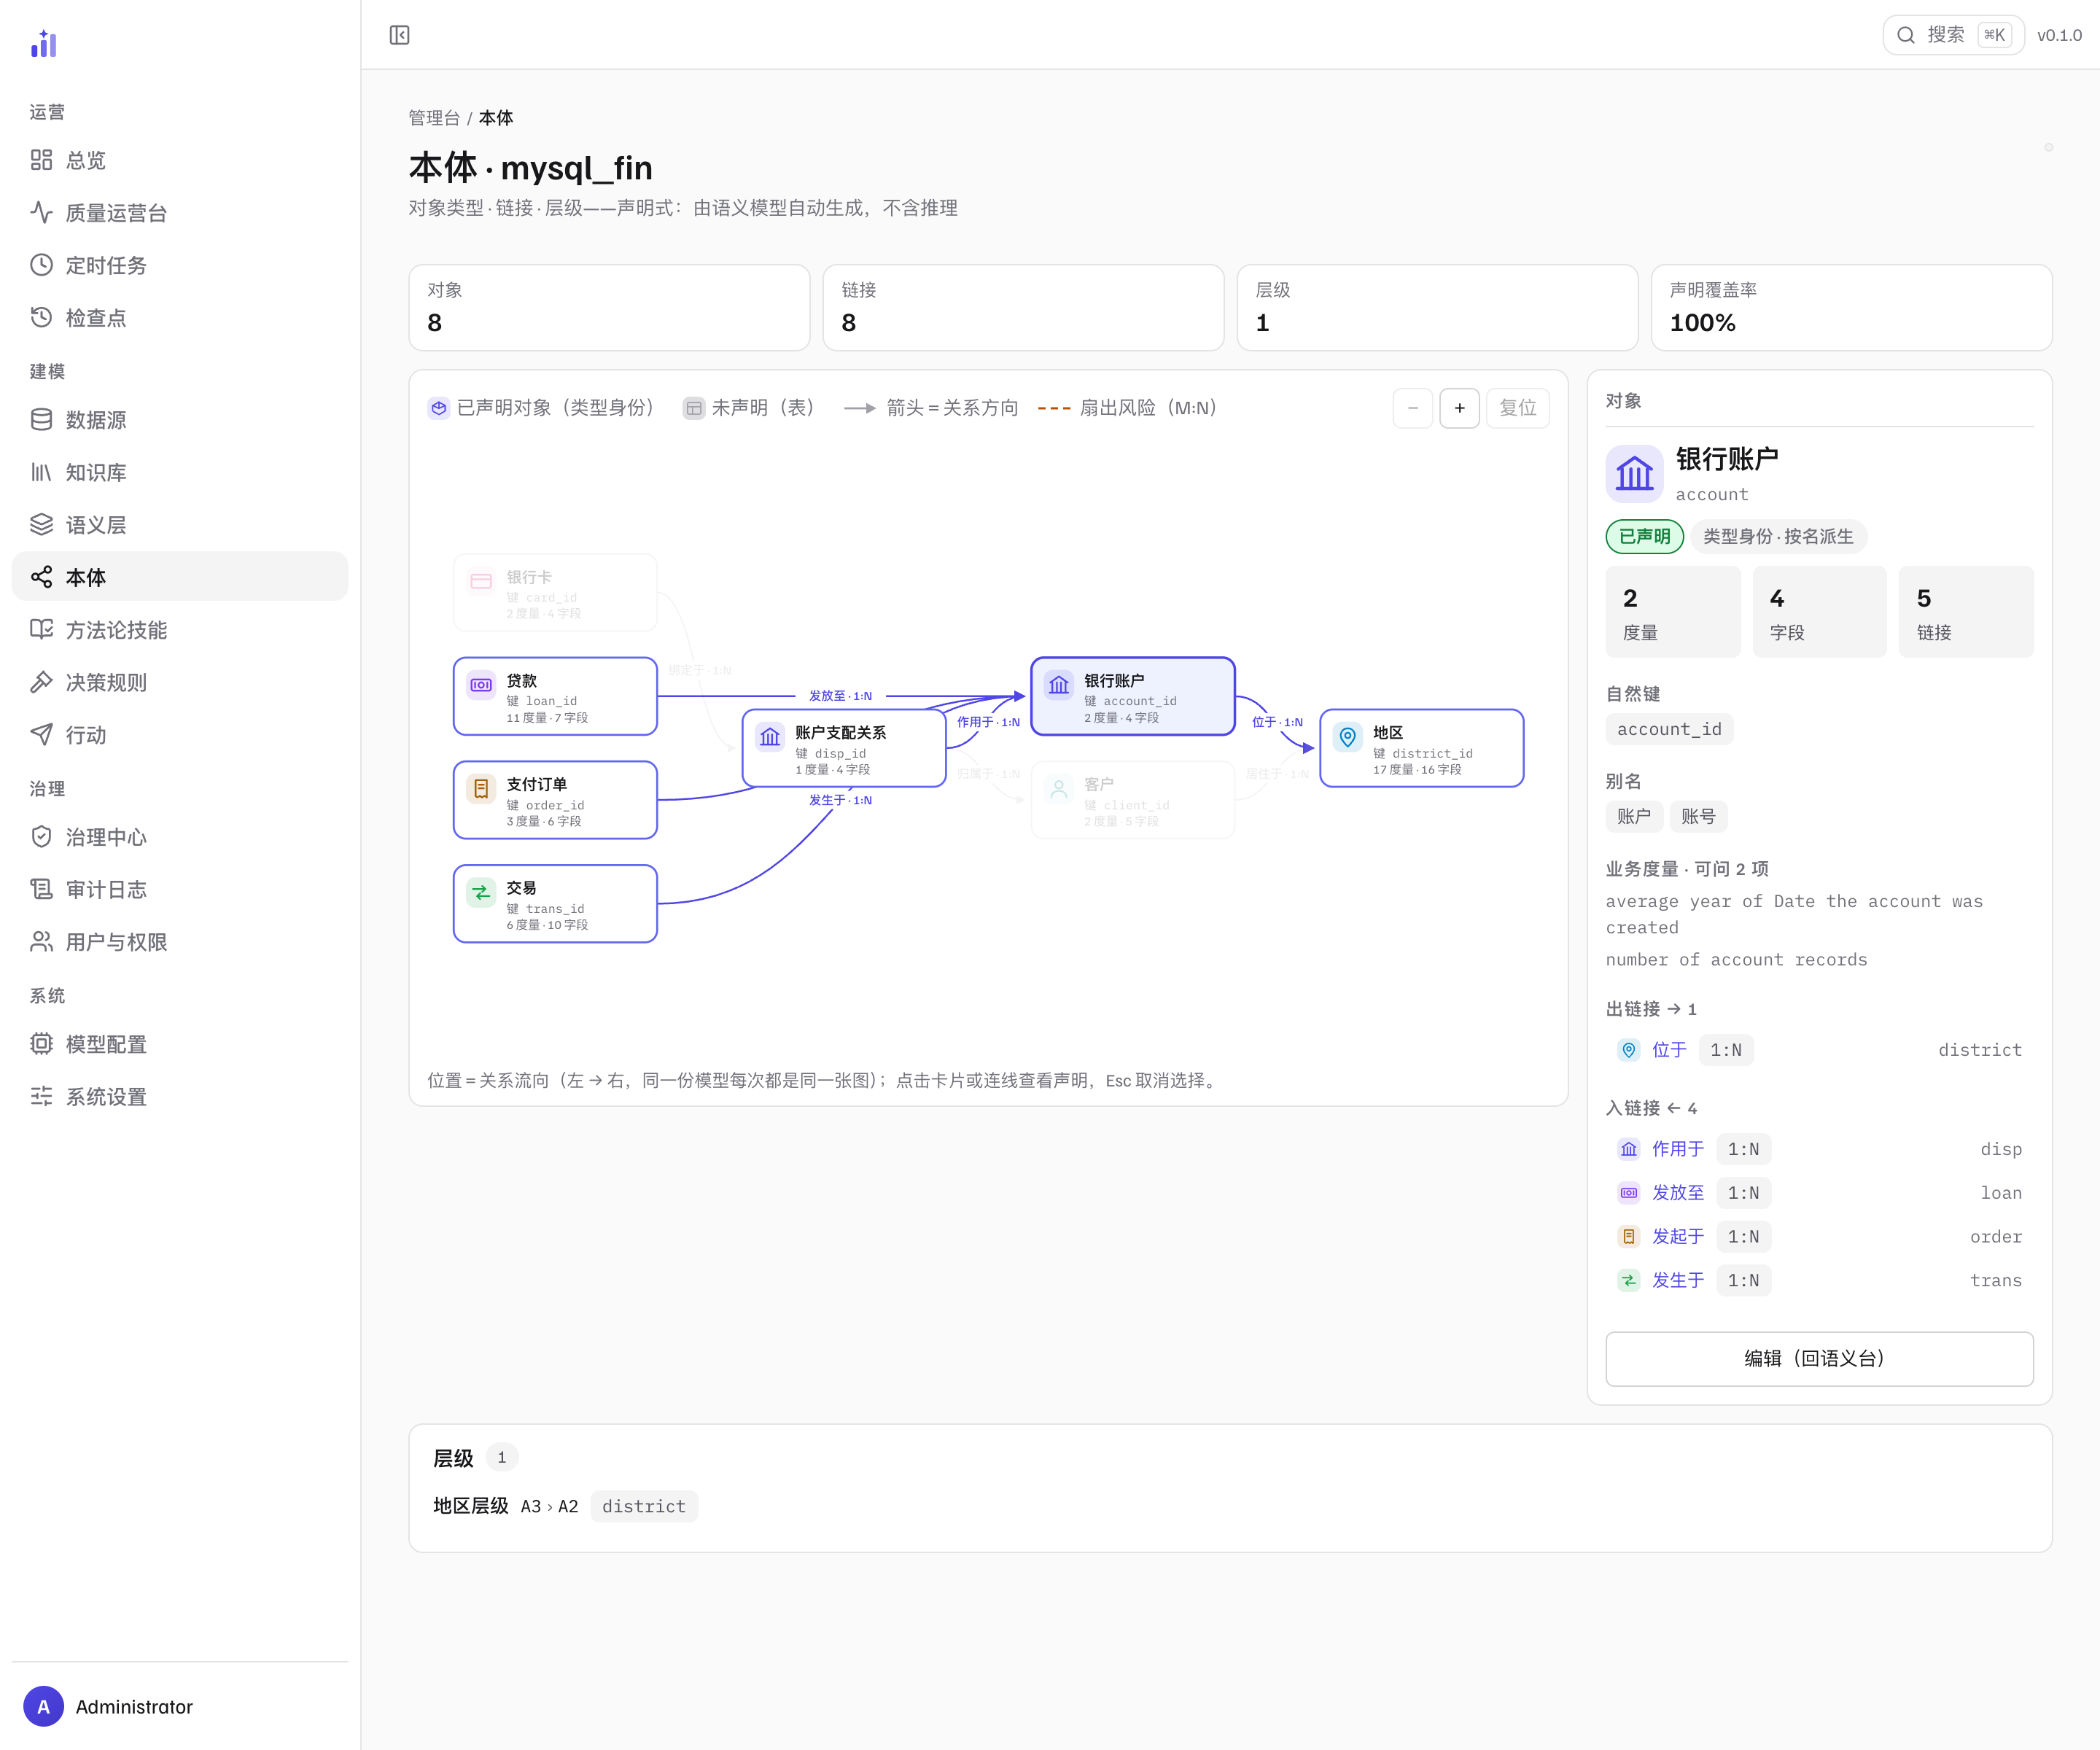Click the 本体 share-node icon
2100x1750 pixels.
pyautogui.click(x=41, y=577)
